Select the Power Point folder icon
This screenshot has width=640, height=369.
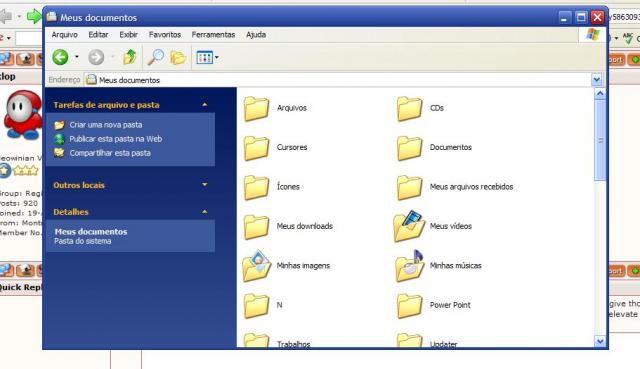coord(409,306)
